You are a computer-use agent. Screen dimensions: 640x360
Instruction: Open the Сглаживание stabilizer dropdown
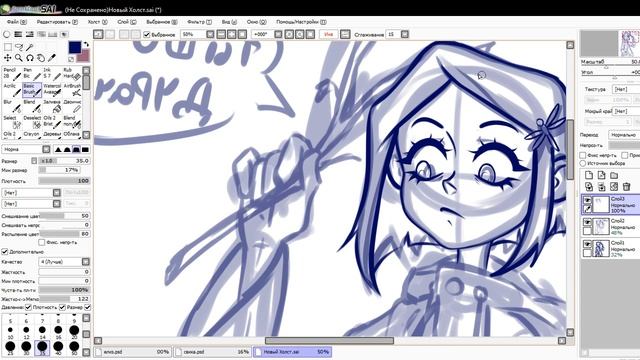point(404,35)
